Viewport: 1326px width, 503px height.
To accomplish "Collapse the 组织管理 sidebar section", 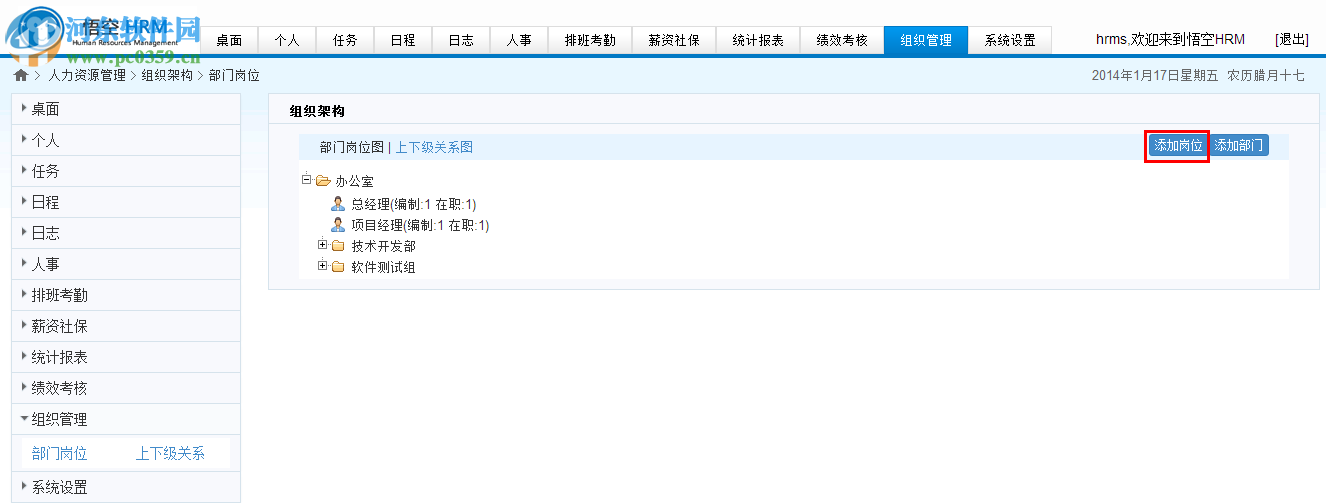I will tap(125, 419).
